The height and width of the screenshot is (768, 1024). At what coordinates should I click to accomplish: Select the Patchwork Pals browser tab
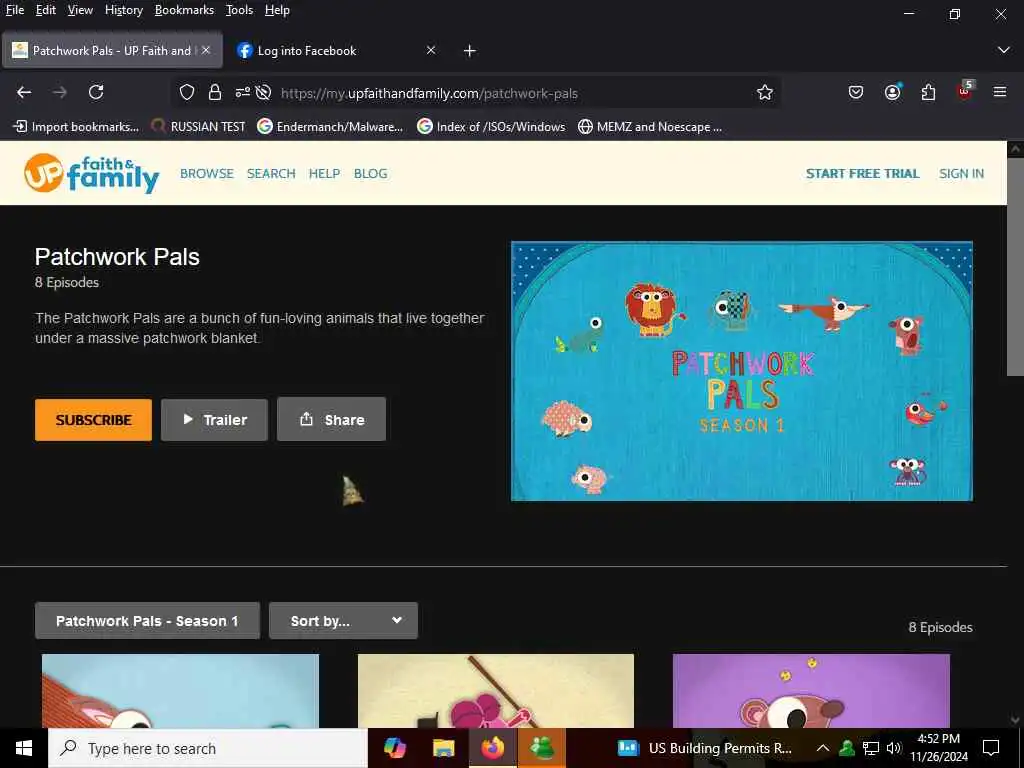coord(112,51)
